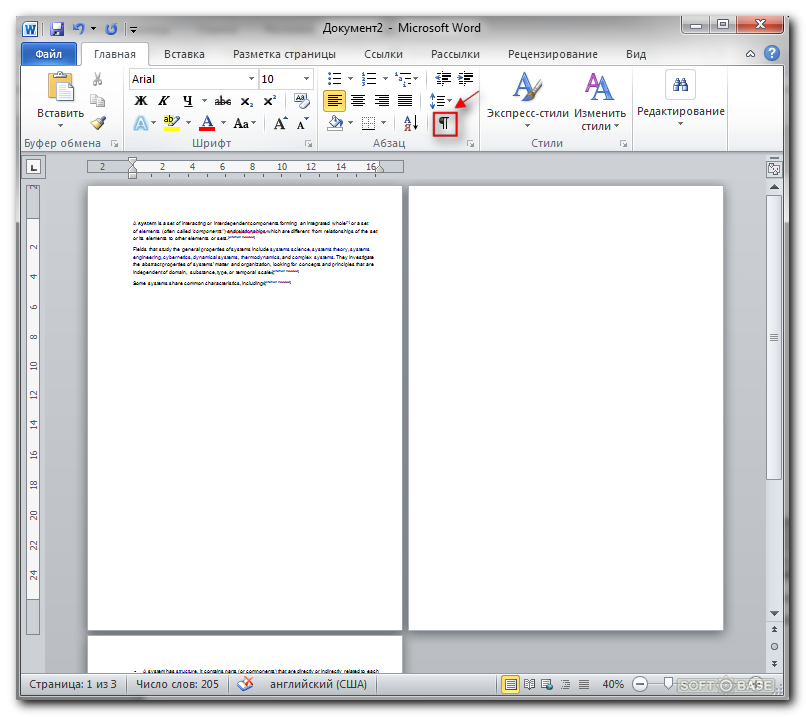806x717 pixels.
Task: Switch to the Рецензирование tab
Action: (x=553, y=54)
